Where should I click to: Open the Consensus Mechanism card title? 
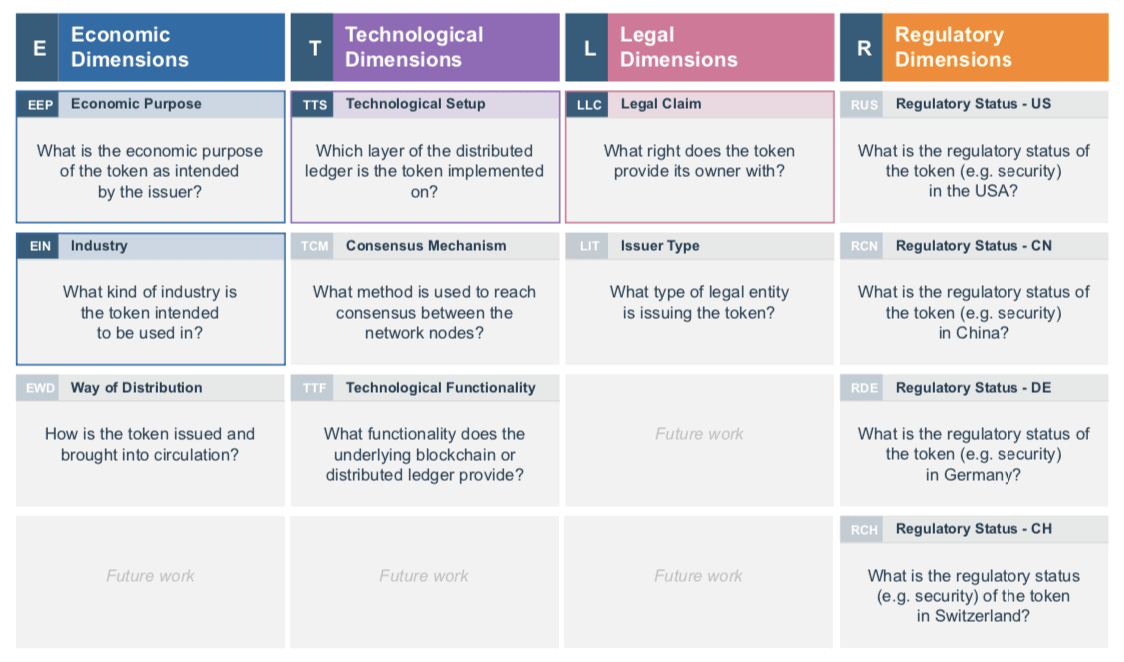tap(426, 246)
